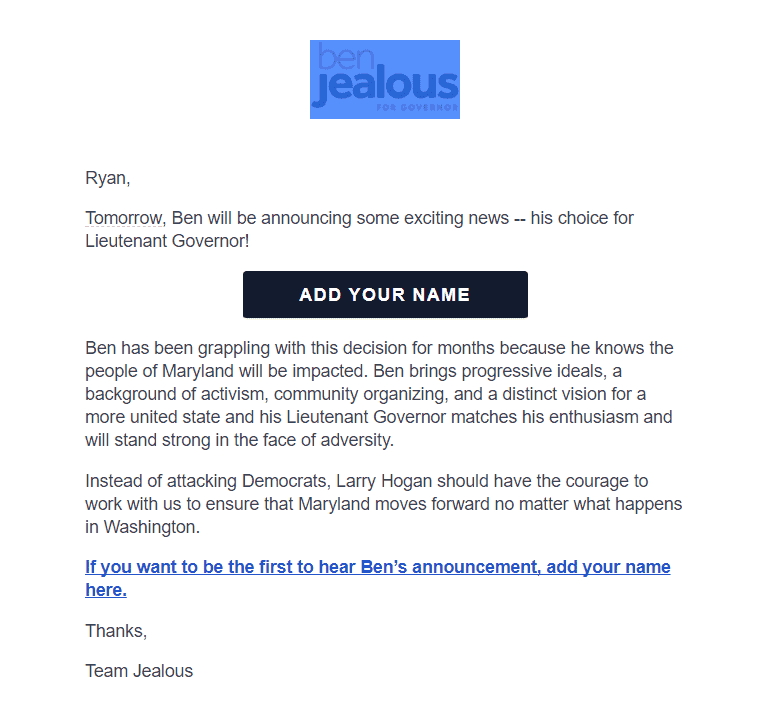Click the 'here.' link text on the last link line
This screenshot has width=777, height=721.
pyautogui.click(x=106, y=590)
